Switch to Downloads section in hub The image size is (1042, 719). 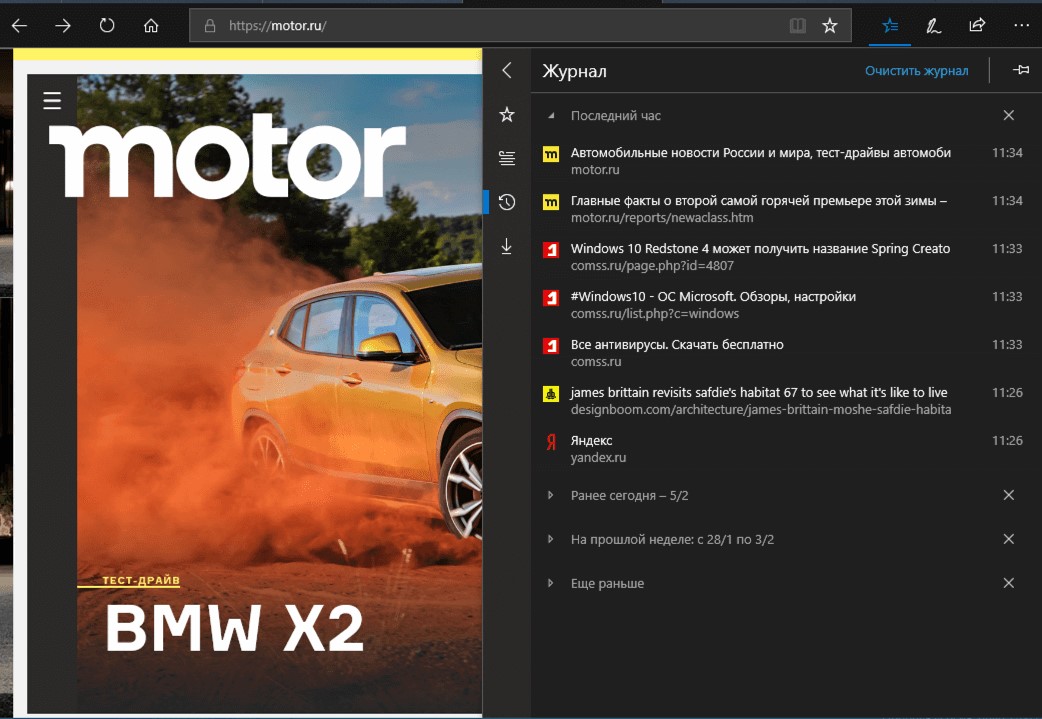(x=507, y=246)
